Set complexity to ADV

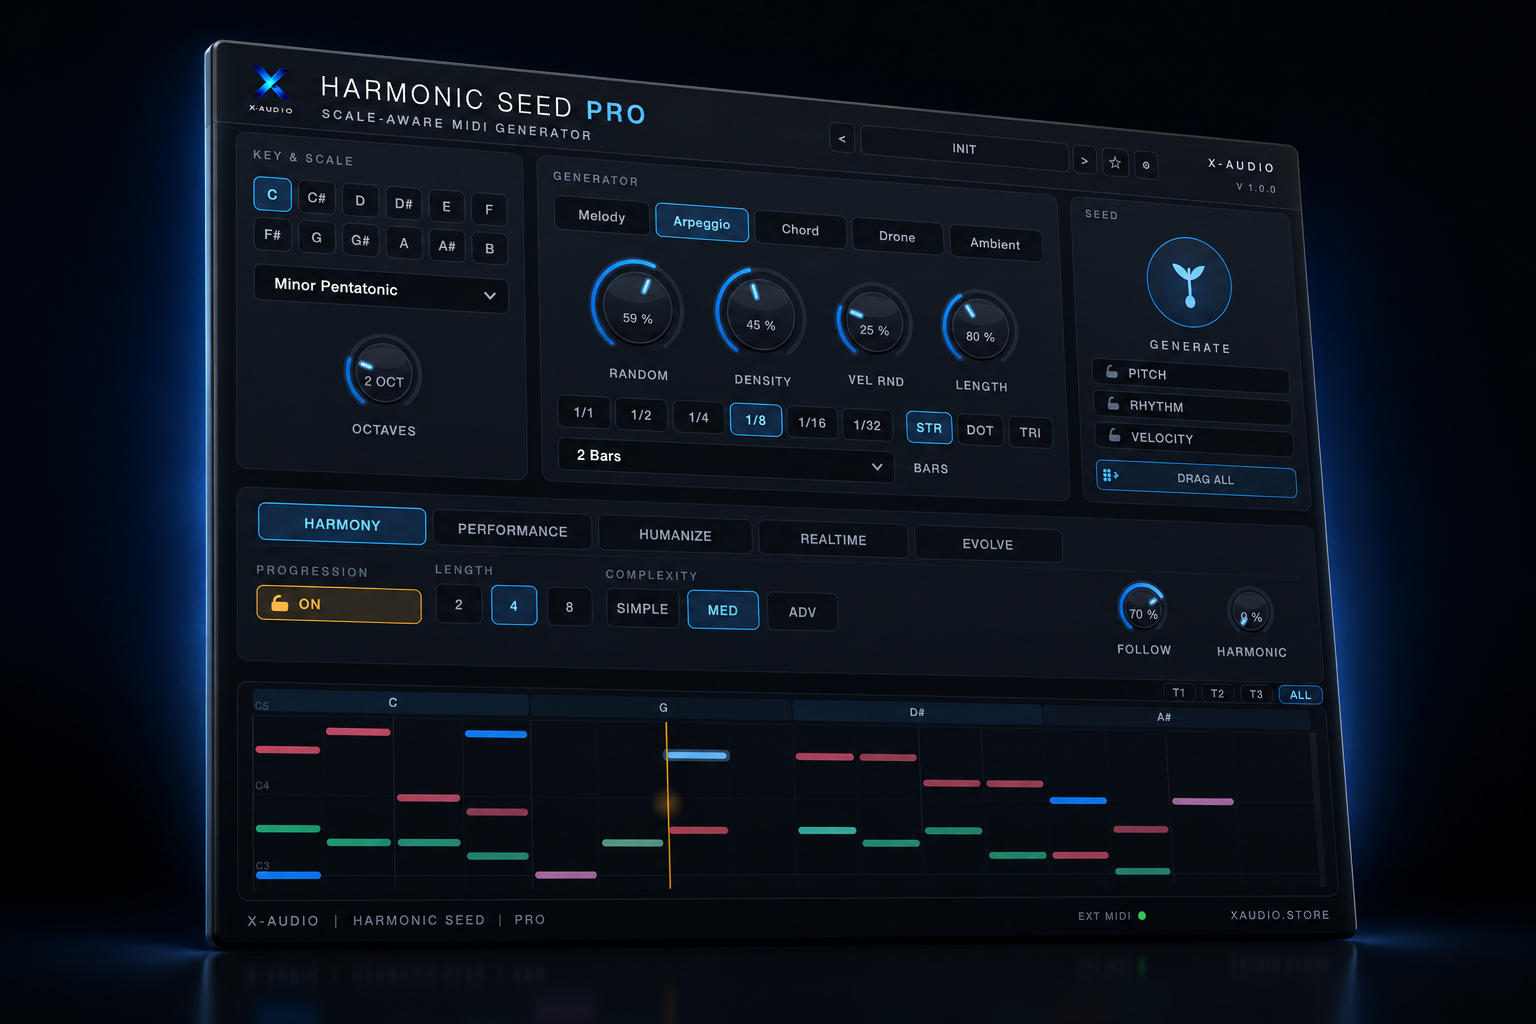pyautogui.click(x=802, y=613)
